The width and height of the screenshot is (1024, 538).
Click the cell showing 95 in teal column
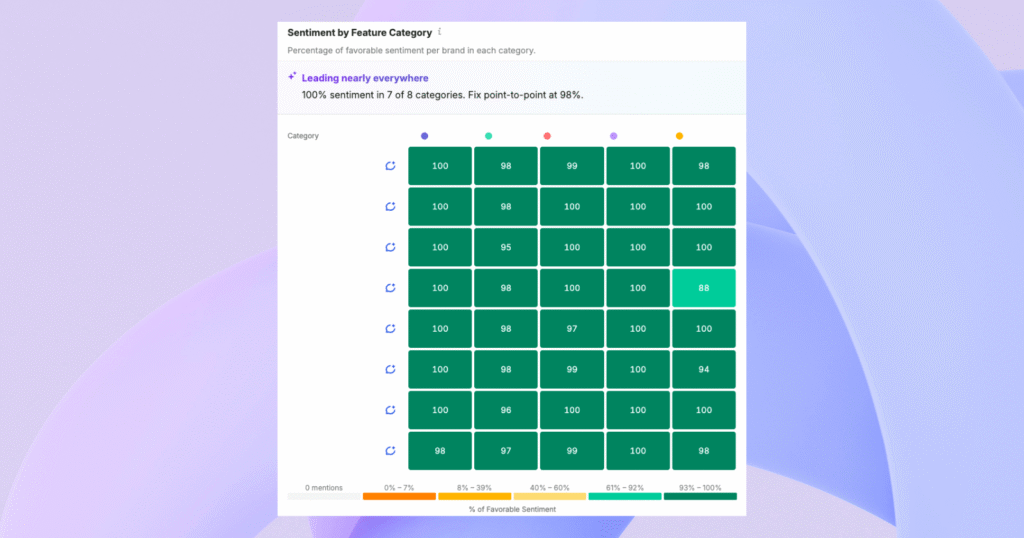point(505,247)
